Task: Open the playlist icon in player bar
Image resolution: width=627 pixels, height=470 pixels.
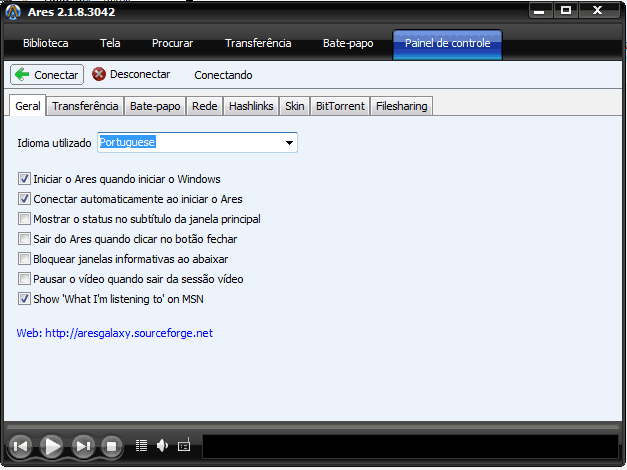Action: pos(141,445)
